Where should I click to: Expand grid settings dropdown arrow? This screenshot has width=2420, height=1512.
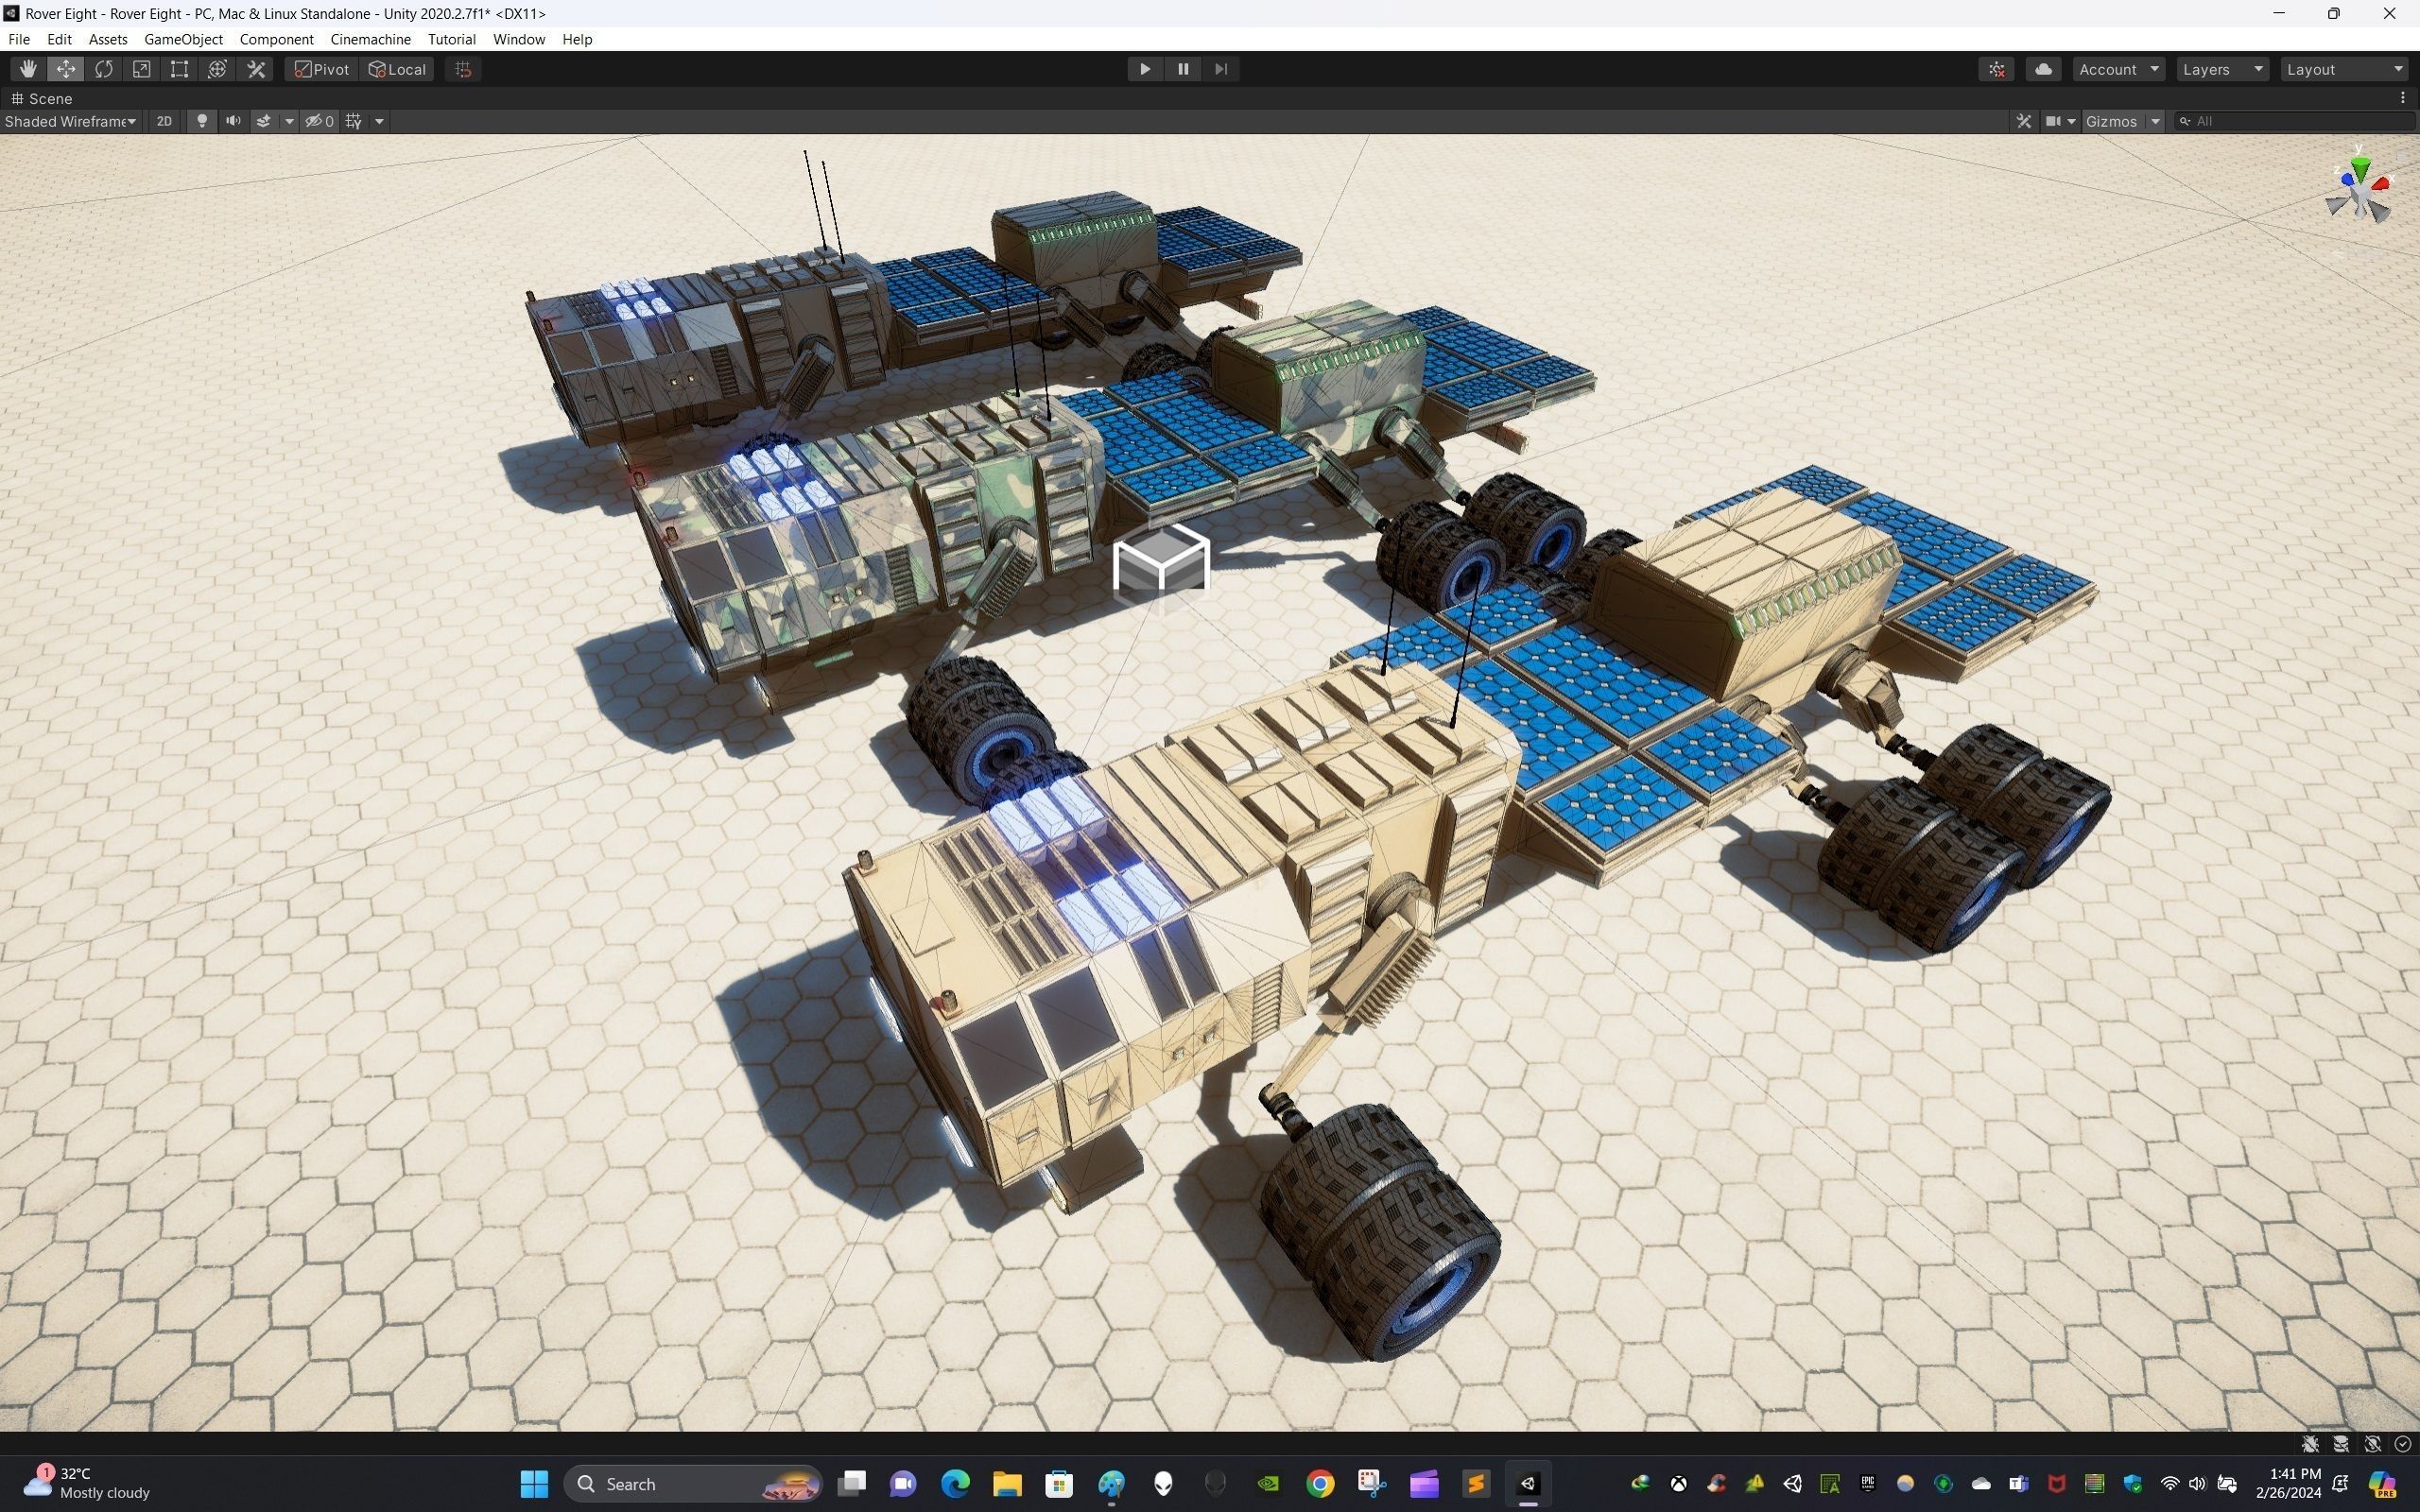[x=379, y=121]
